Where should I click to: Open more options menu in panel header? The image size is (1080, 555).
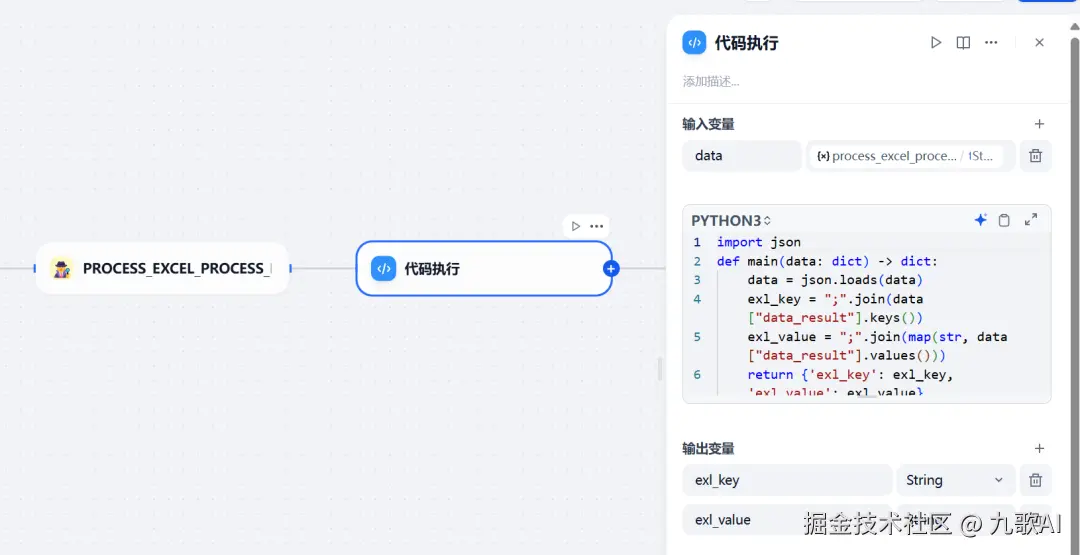pyautogui.click(x=991, y=43)
